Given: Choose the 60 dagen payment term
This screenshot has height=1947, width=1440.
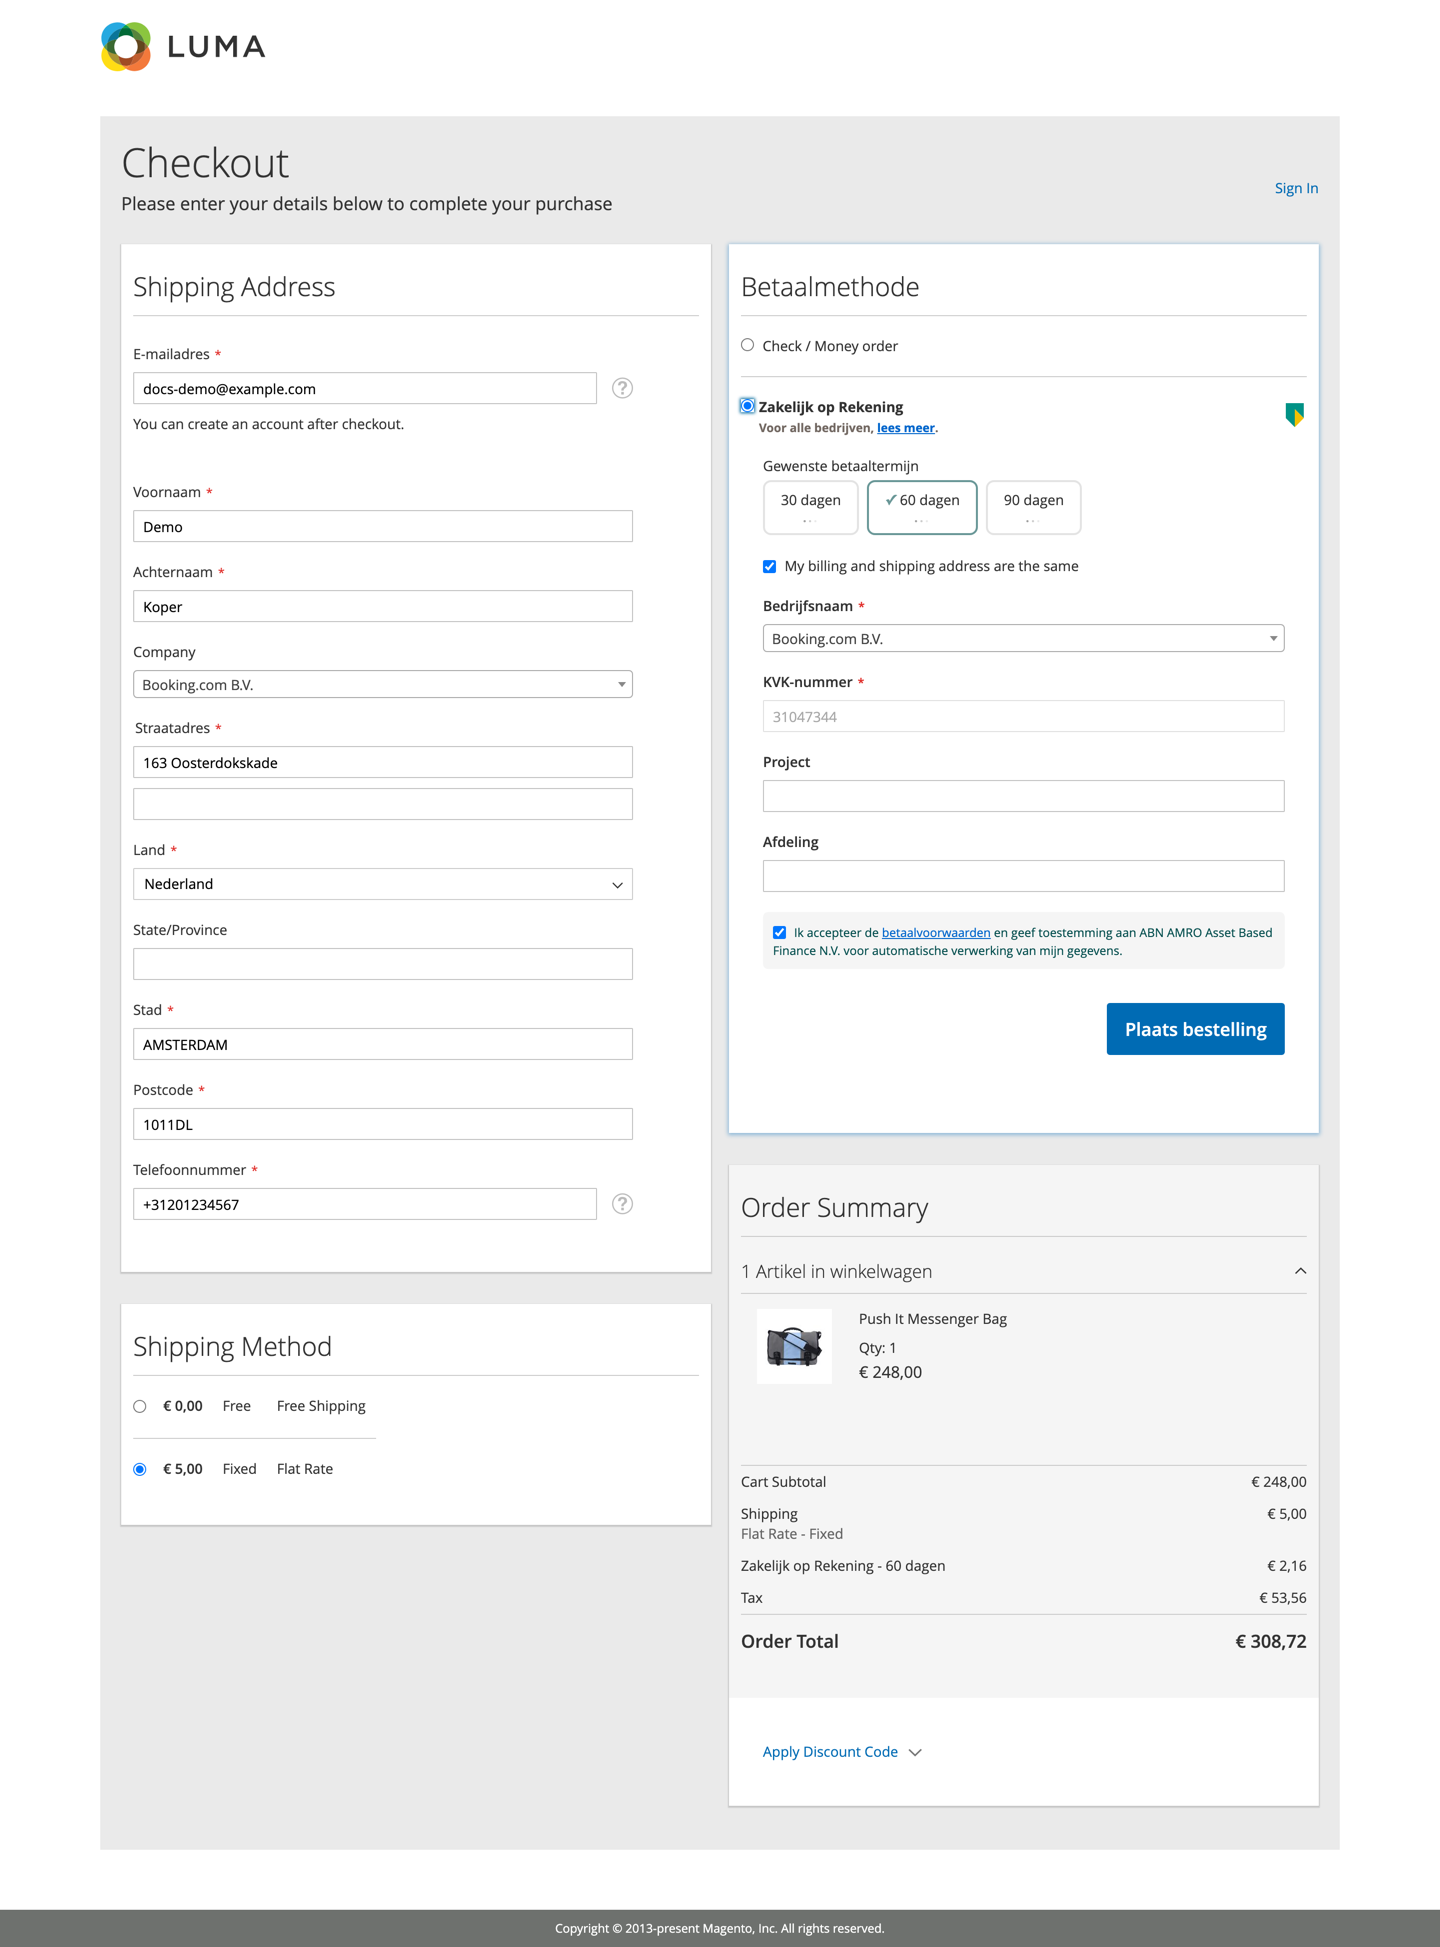Looking at the screenshot, I should [x=922, y=507].
